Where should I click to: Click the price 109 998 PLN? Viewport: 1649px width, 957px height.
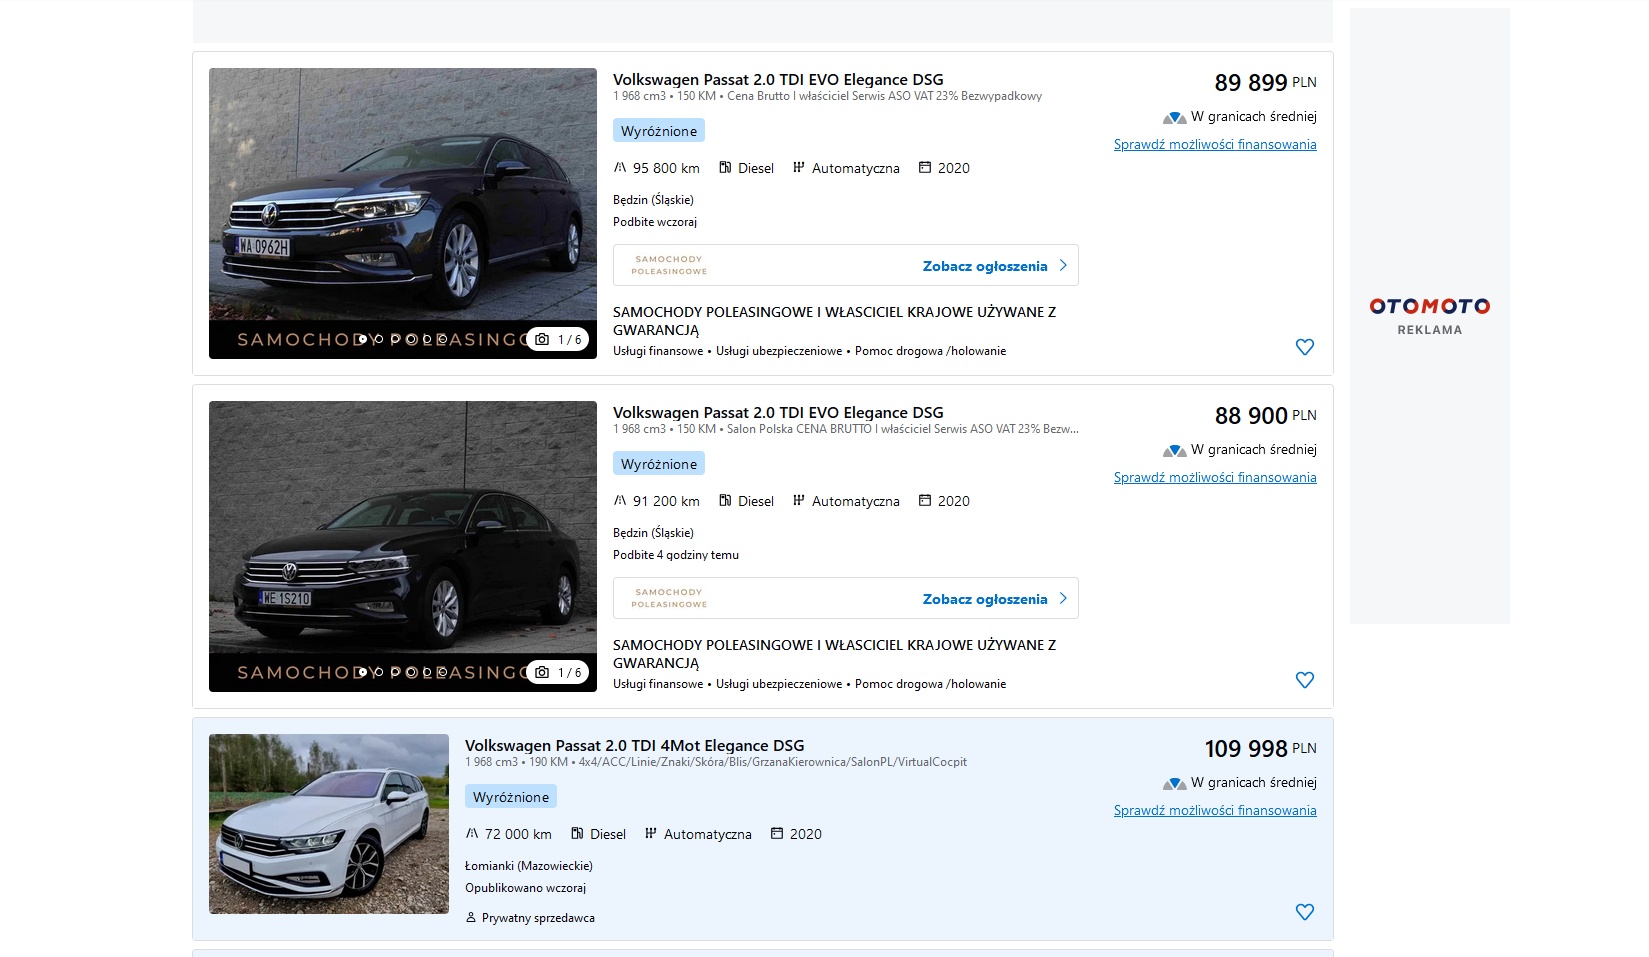1260,749
